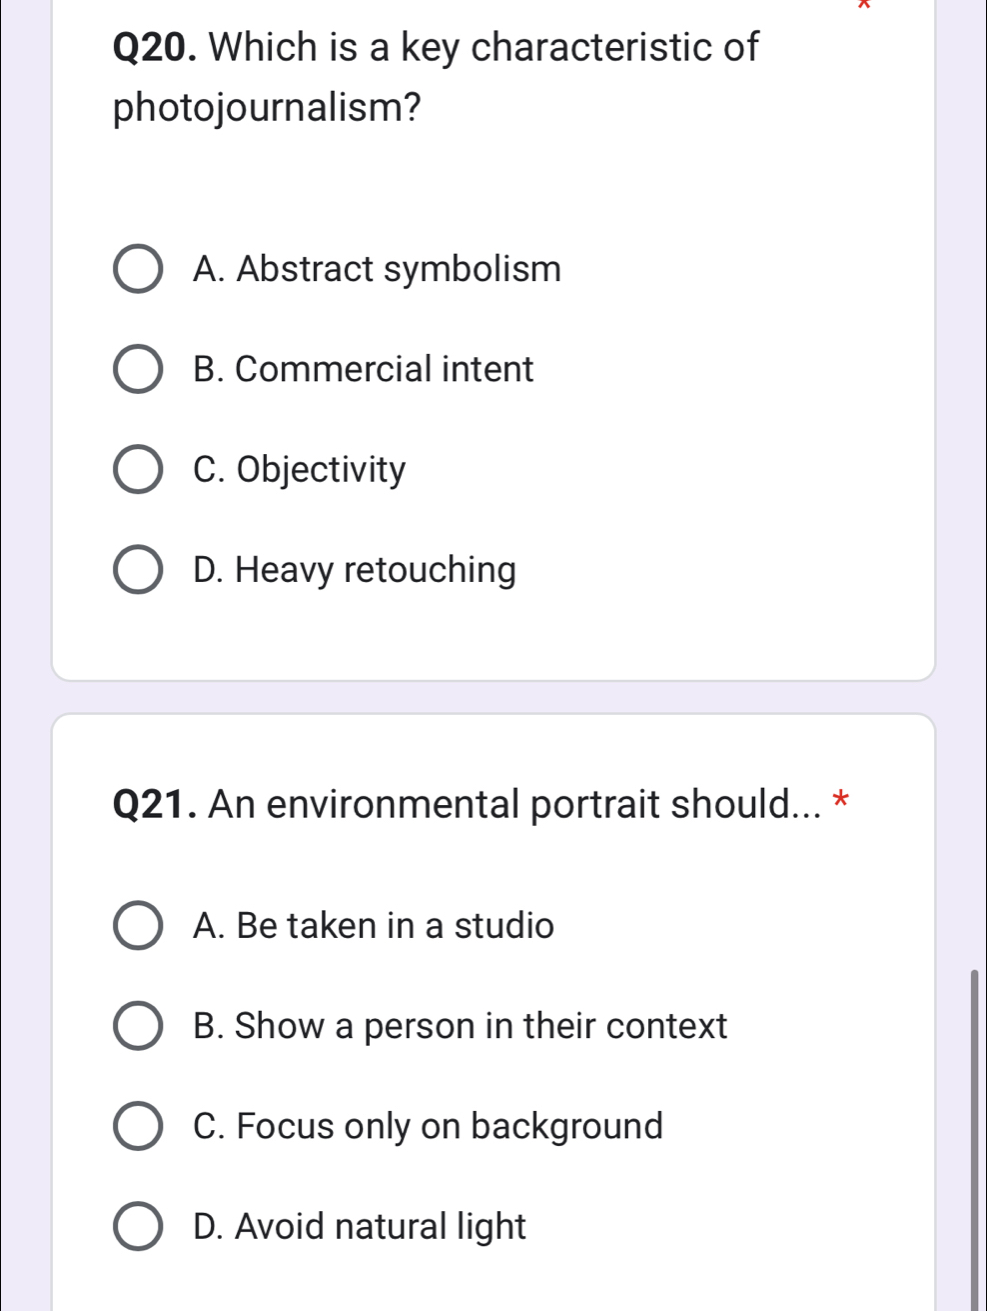Click the Q20 photojournalism question heading
987x1311 pixels.
[436, 77]
